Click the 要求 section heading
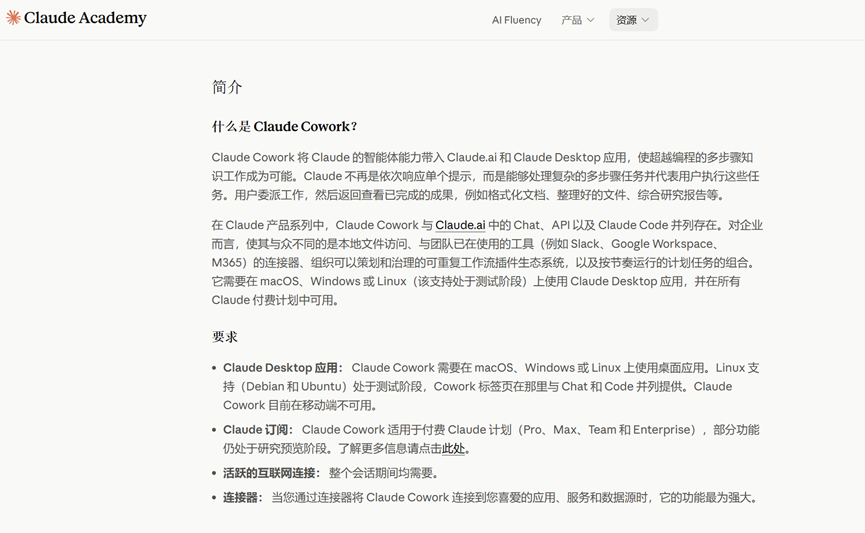This screenshot has width=865, height=533. (225, 337)
